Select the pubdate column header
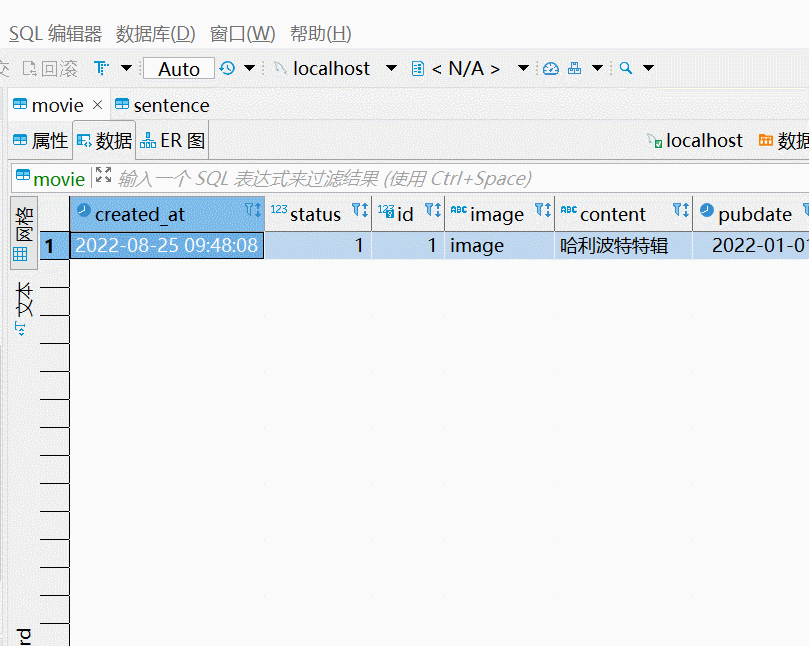809x646 pixels. 751,214
